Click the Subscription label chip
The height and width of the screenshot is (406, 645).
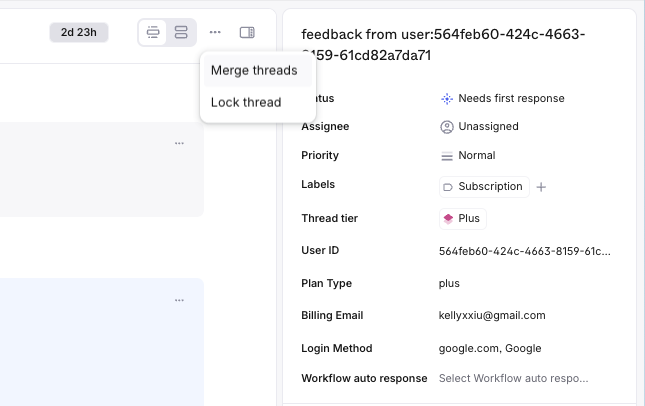484,187
